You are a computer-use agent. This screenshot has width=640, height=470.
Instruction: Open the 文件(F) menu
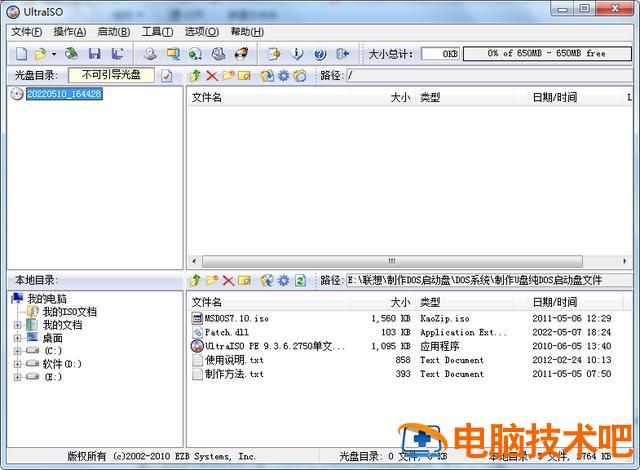coord(26,32)
